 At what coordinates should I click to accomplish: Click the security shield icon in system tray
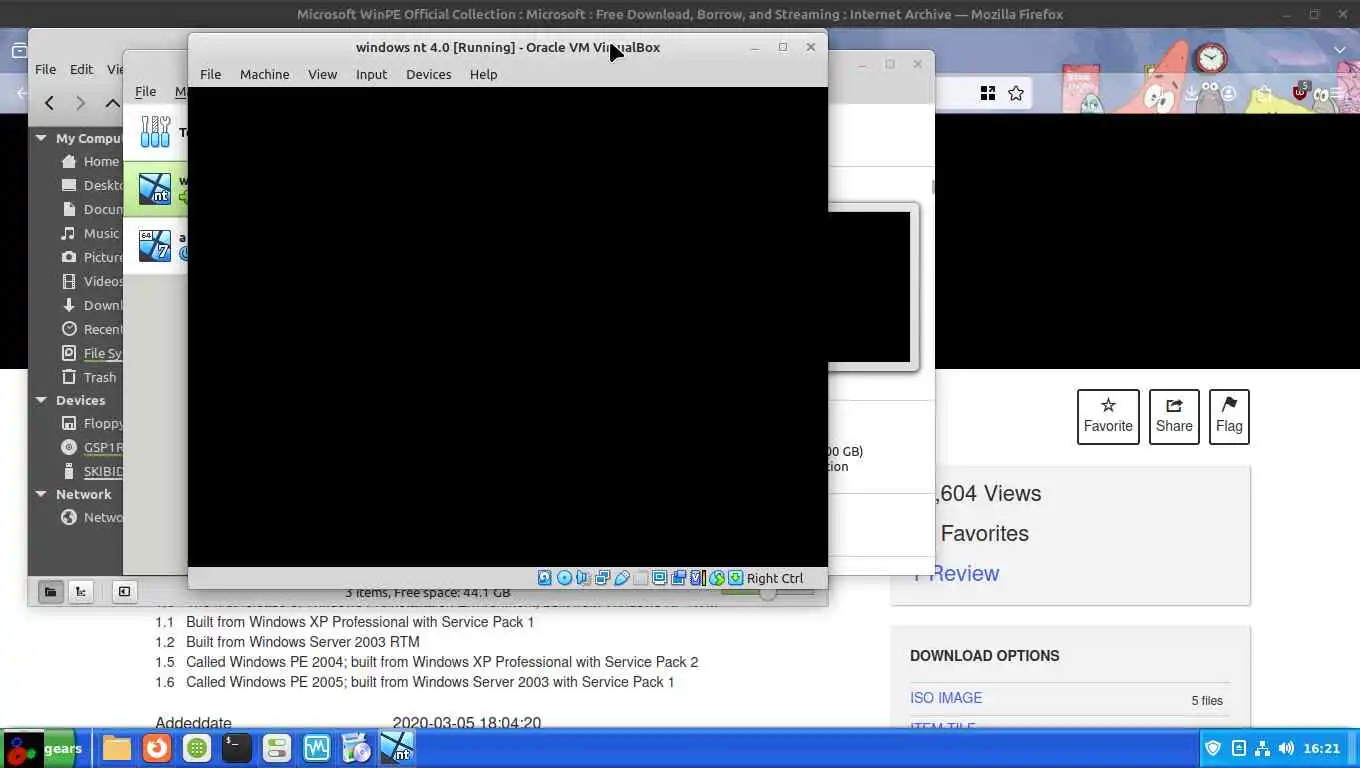[1213, 748]
